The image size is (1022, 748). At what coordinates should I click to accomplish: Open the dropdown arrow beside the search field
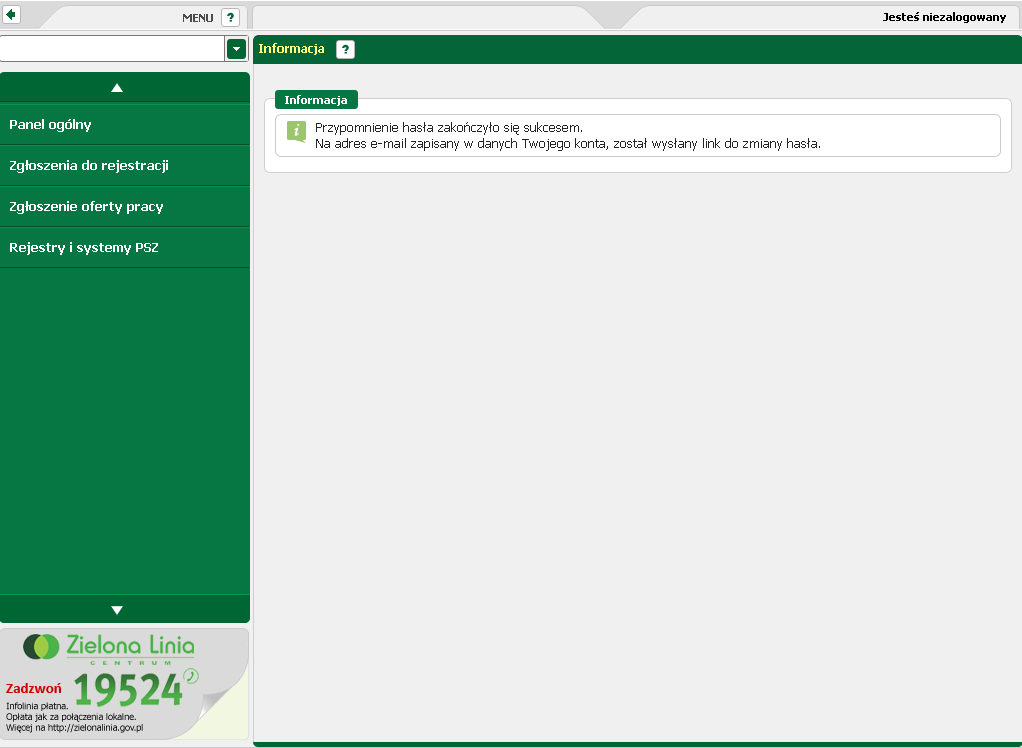(x=236, y=49)
